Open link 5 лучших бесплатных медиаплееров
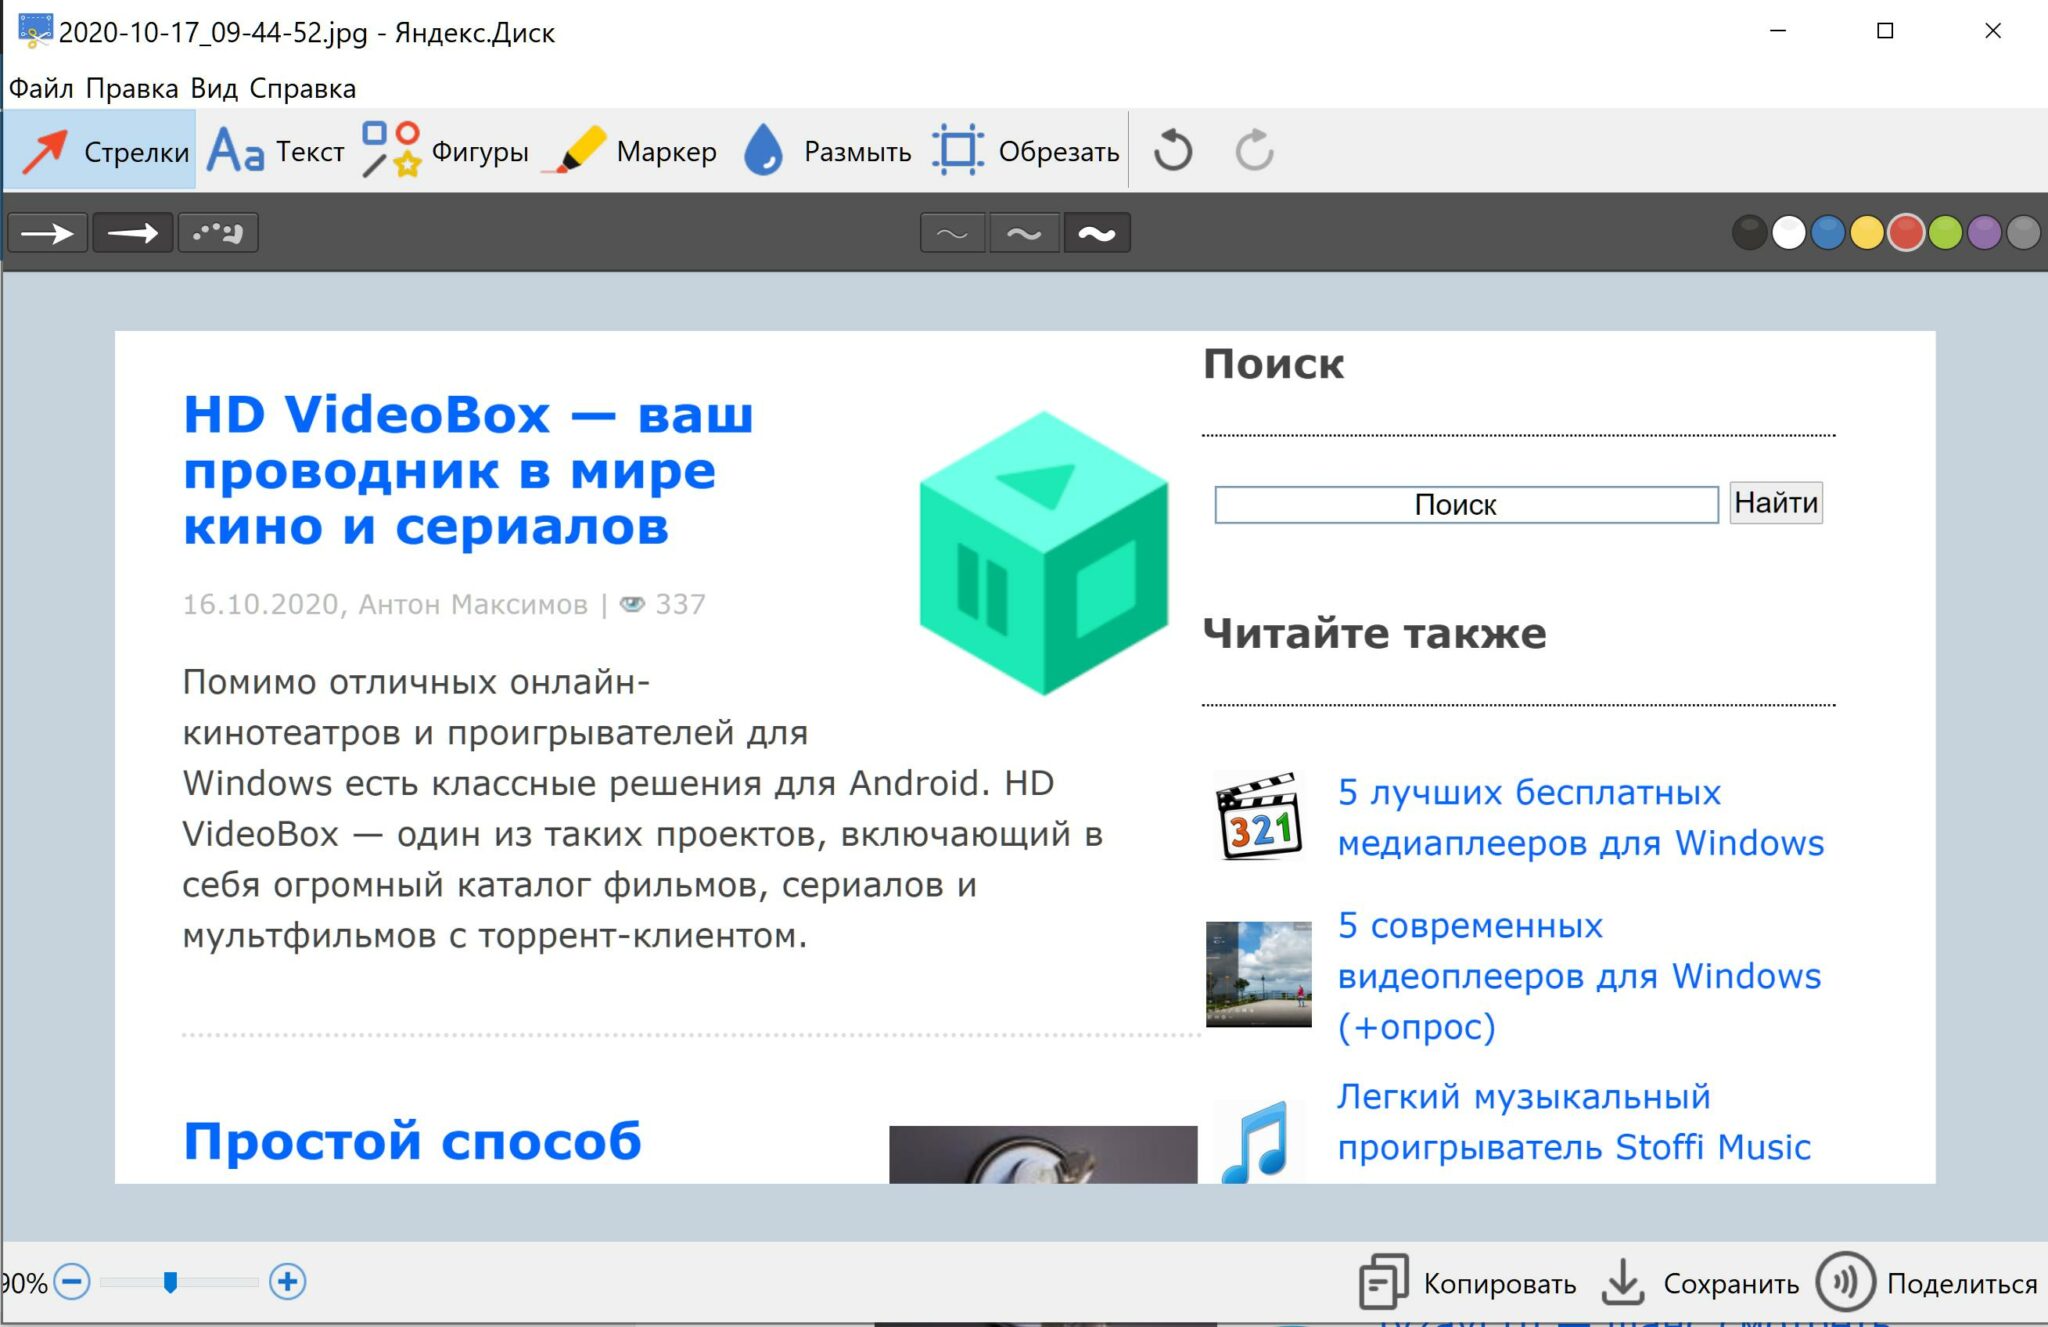Screen dimensions: 2048x1327 point(1580,817)
